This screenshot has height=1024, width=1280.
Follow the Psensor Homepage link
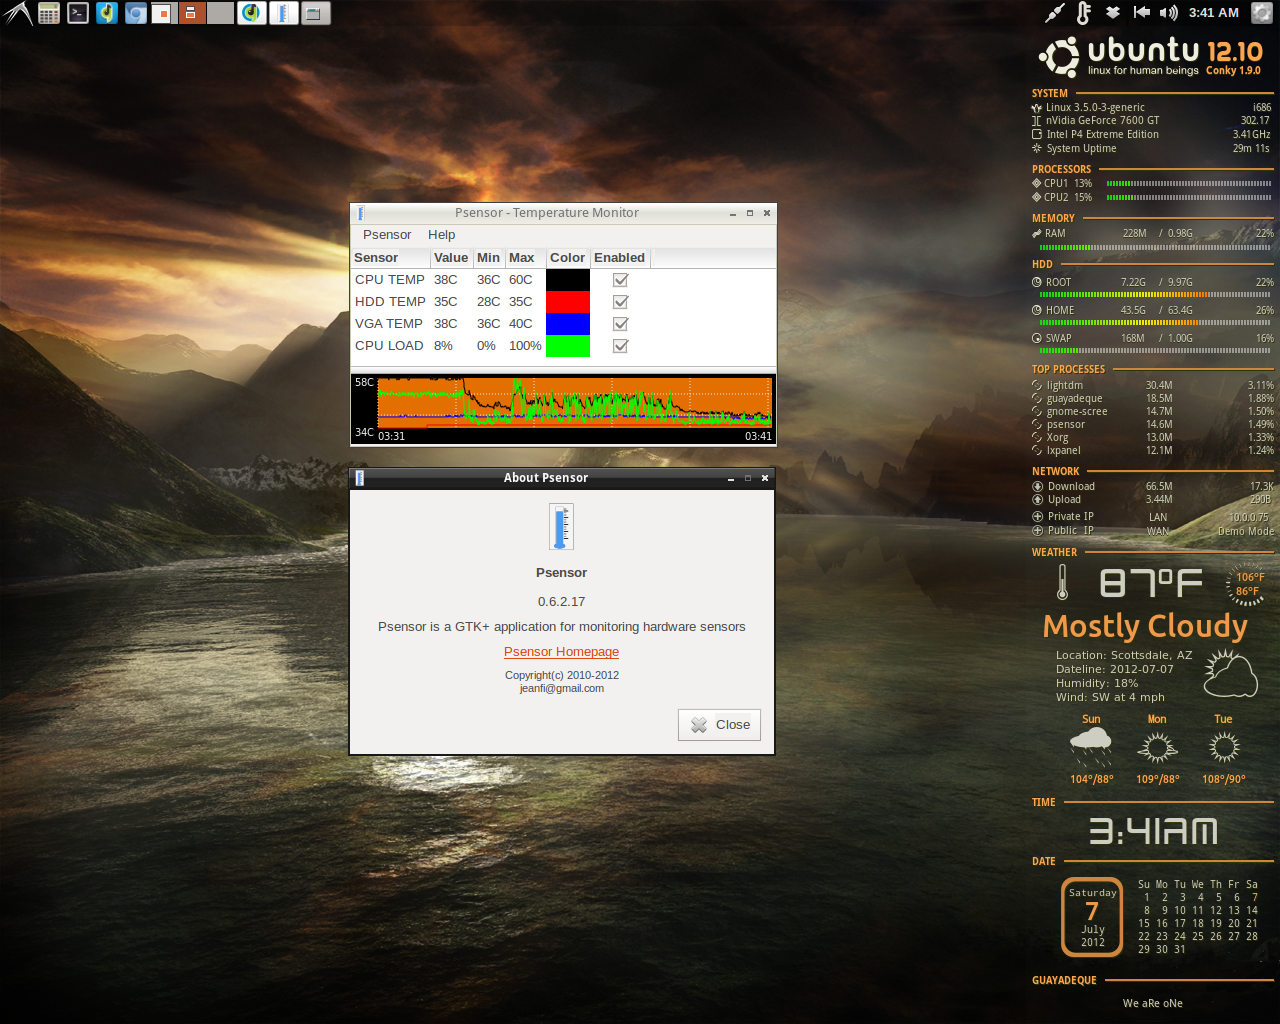561,652
